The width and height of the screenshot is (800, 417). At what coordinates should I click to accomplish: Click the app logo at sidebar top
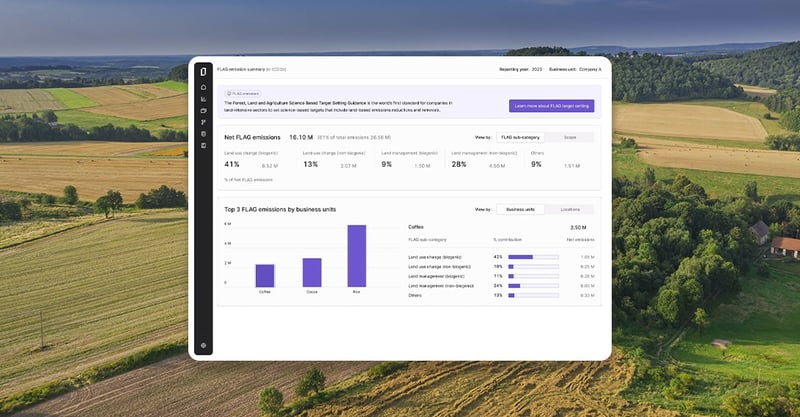[203, 72]
